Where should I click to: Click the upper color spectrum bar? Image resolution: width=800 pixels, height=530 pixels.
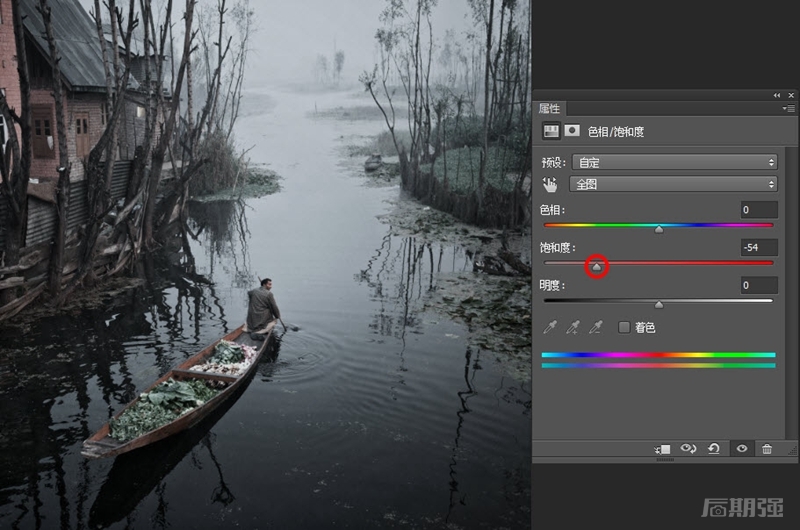(x=658, y=355)
